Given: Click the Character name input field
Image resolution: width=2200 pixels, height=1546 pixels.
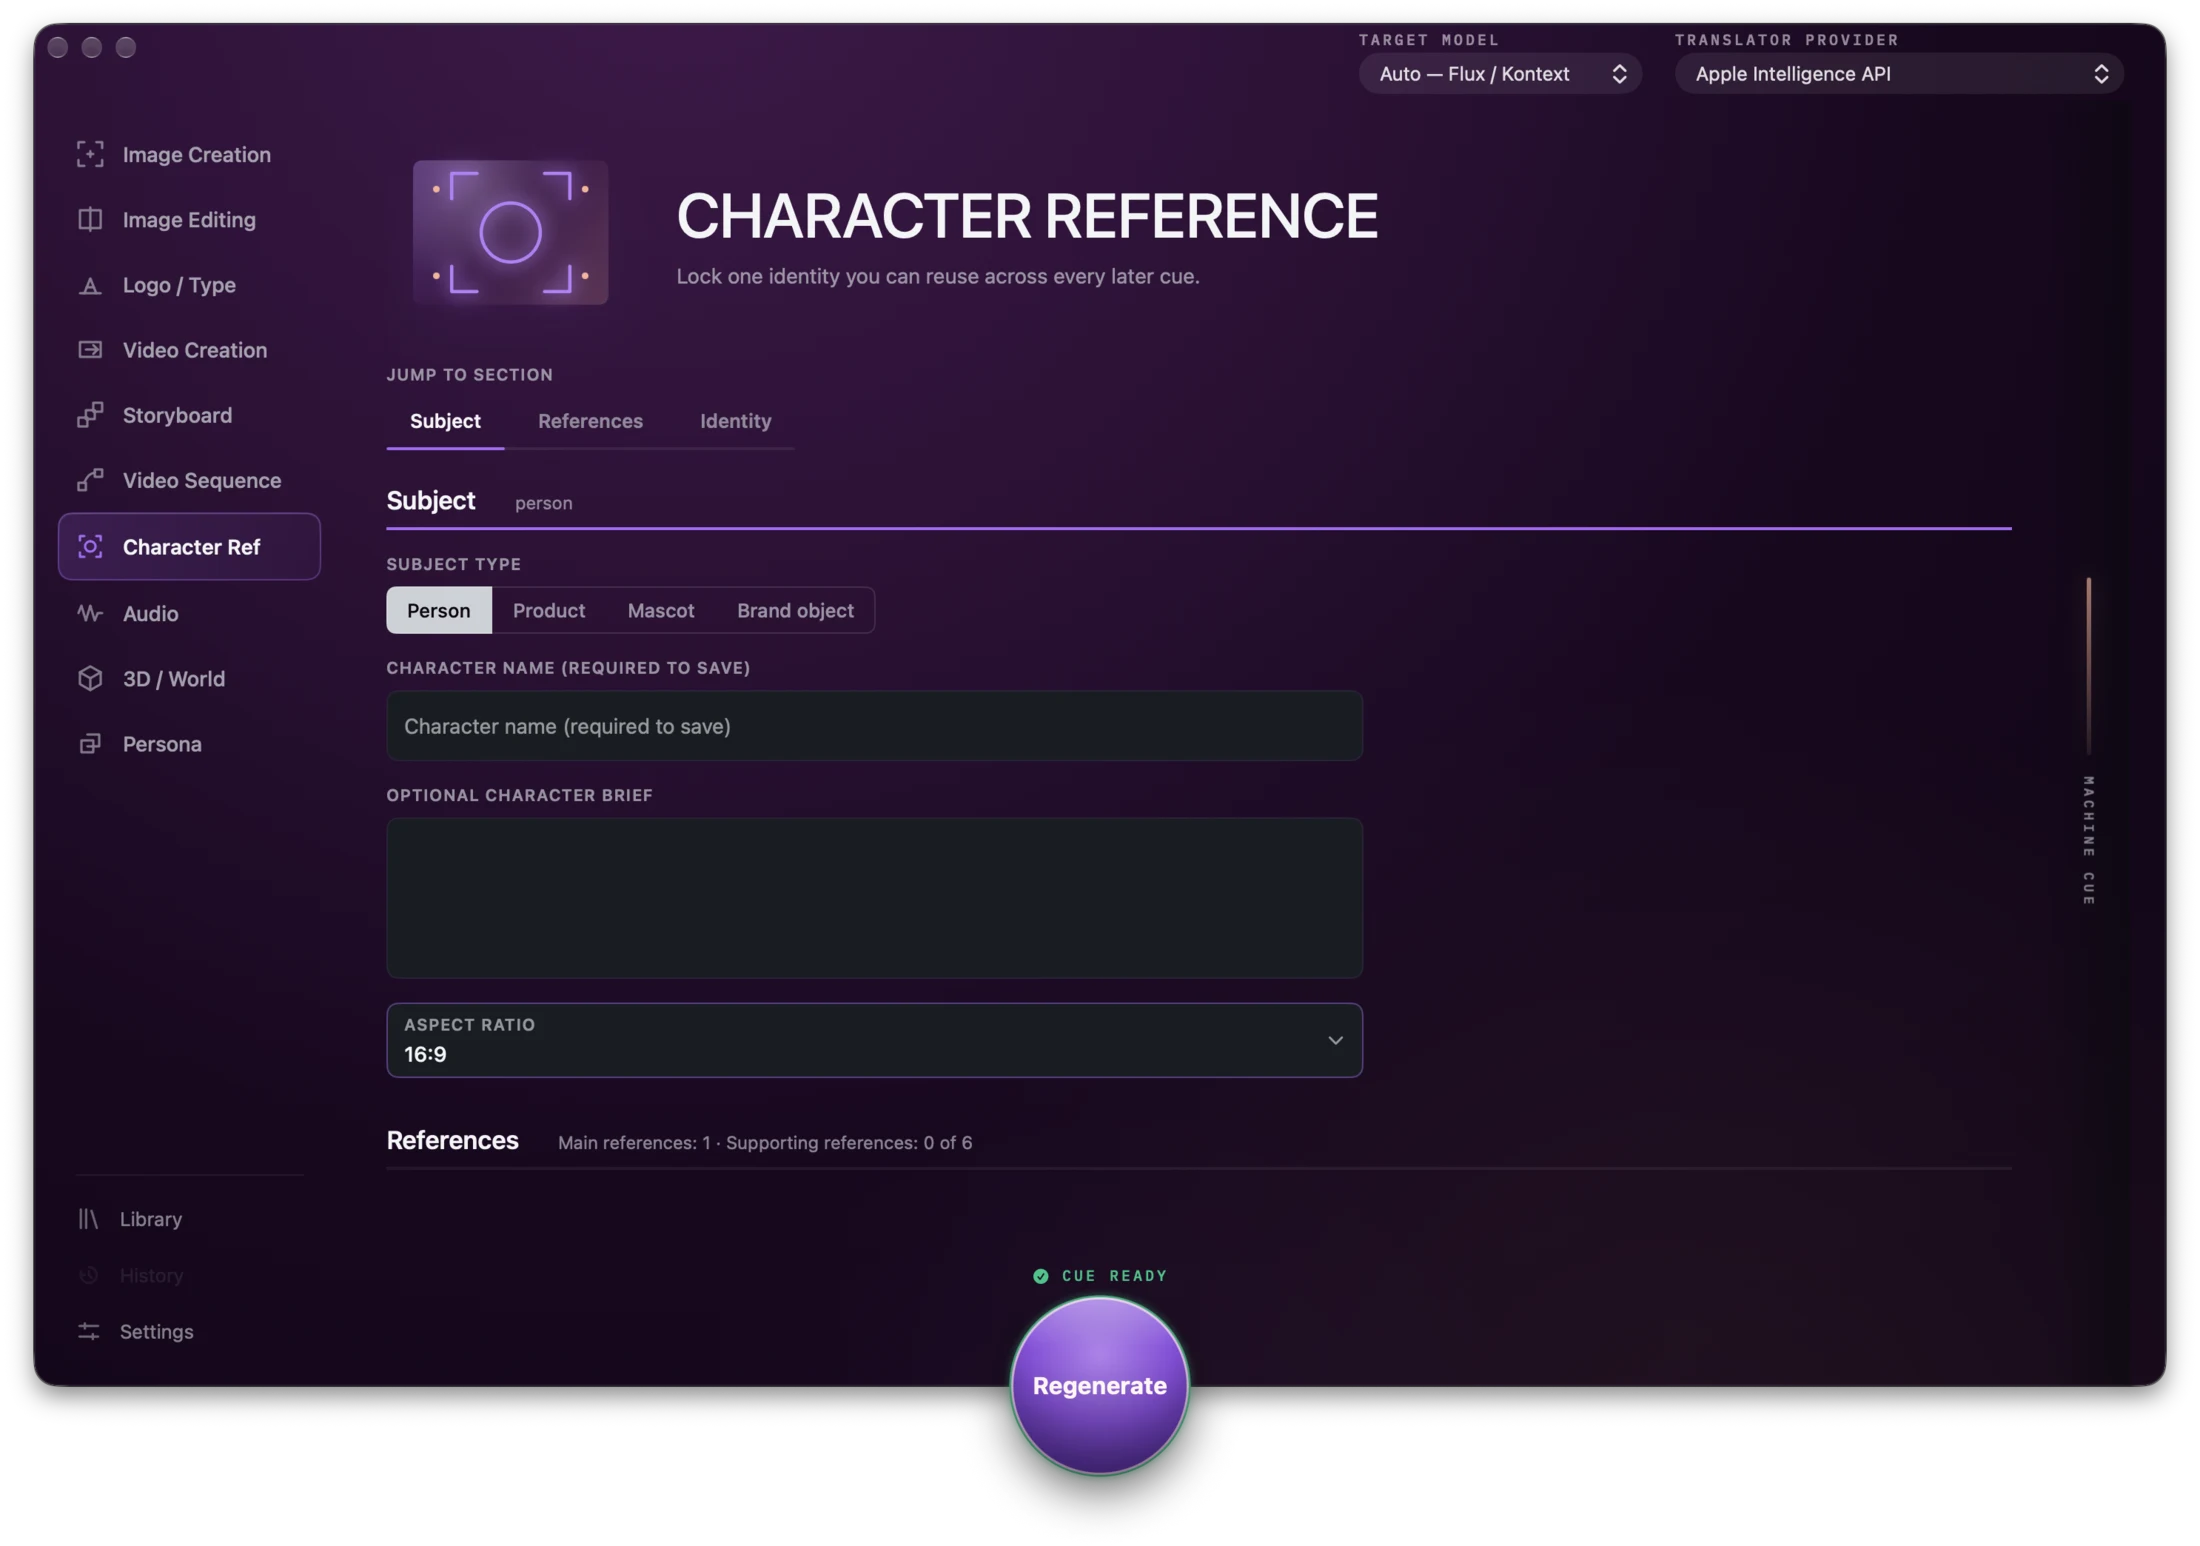Looking at the screenshot, I should (x=874, y=726).
